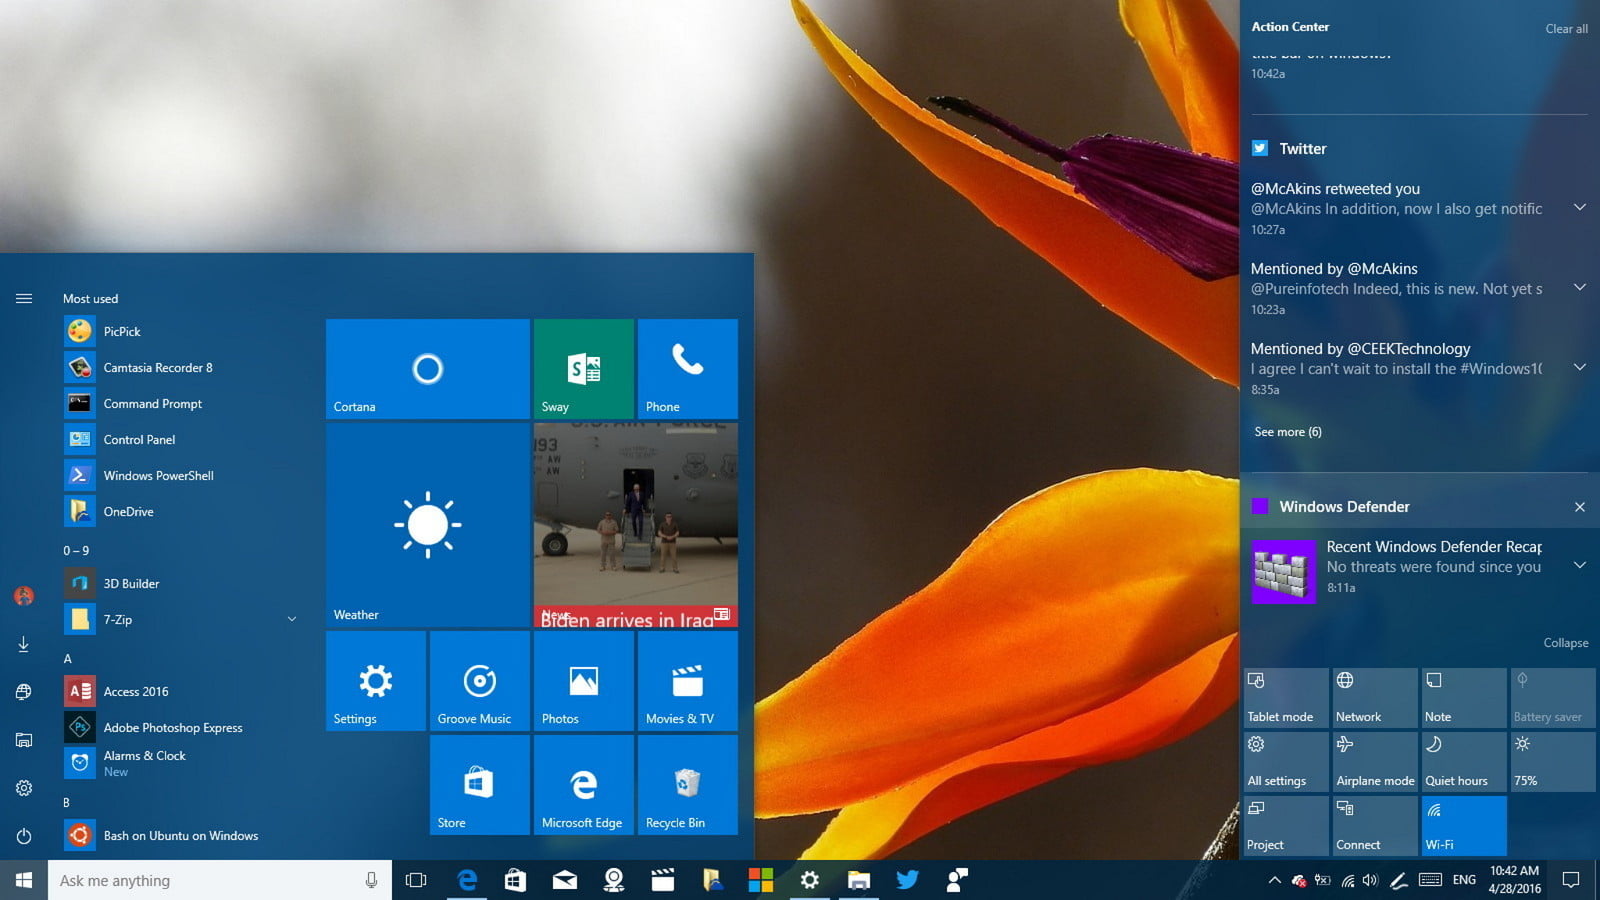Open the Movies & TV tile
The width and height of the screenshot is (1600, 900).
pyautogui.click(x=688, y=681)
